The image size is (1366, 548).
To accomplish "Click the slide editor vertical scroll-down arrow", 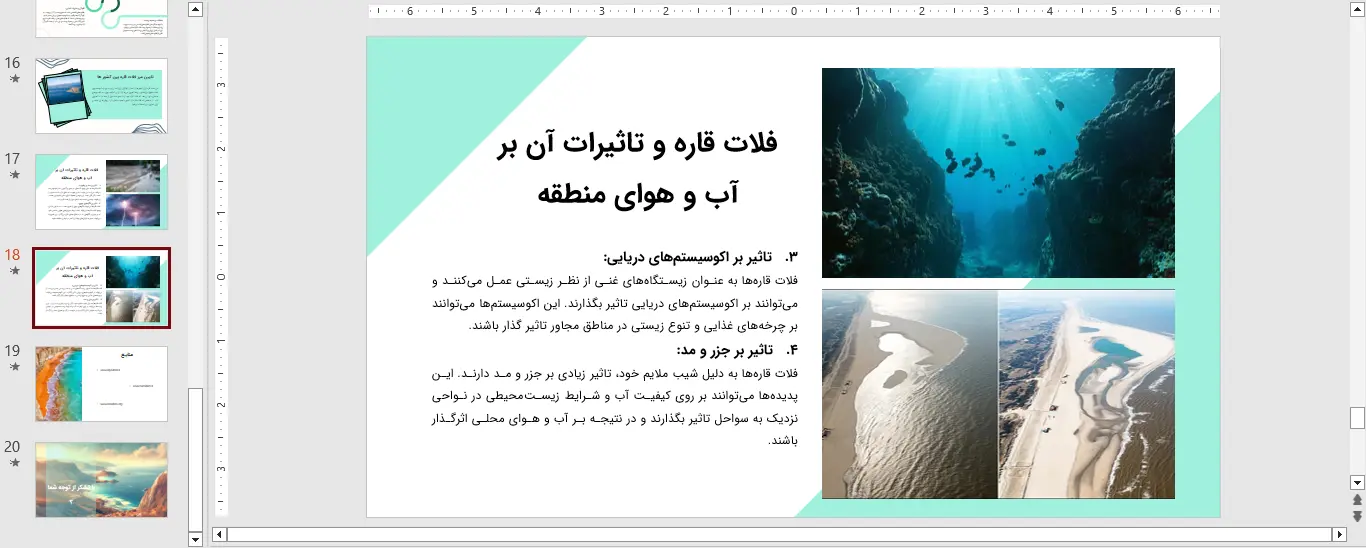I will tap(1357, 482).
